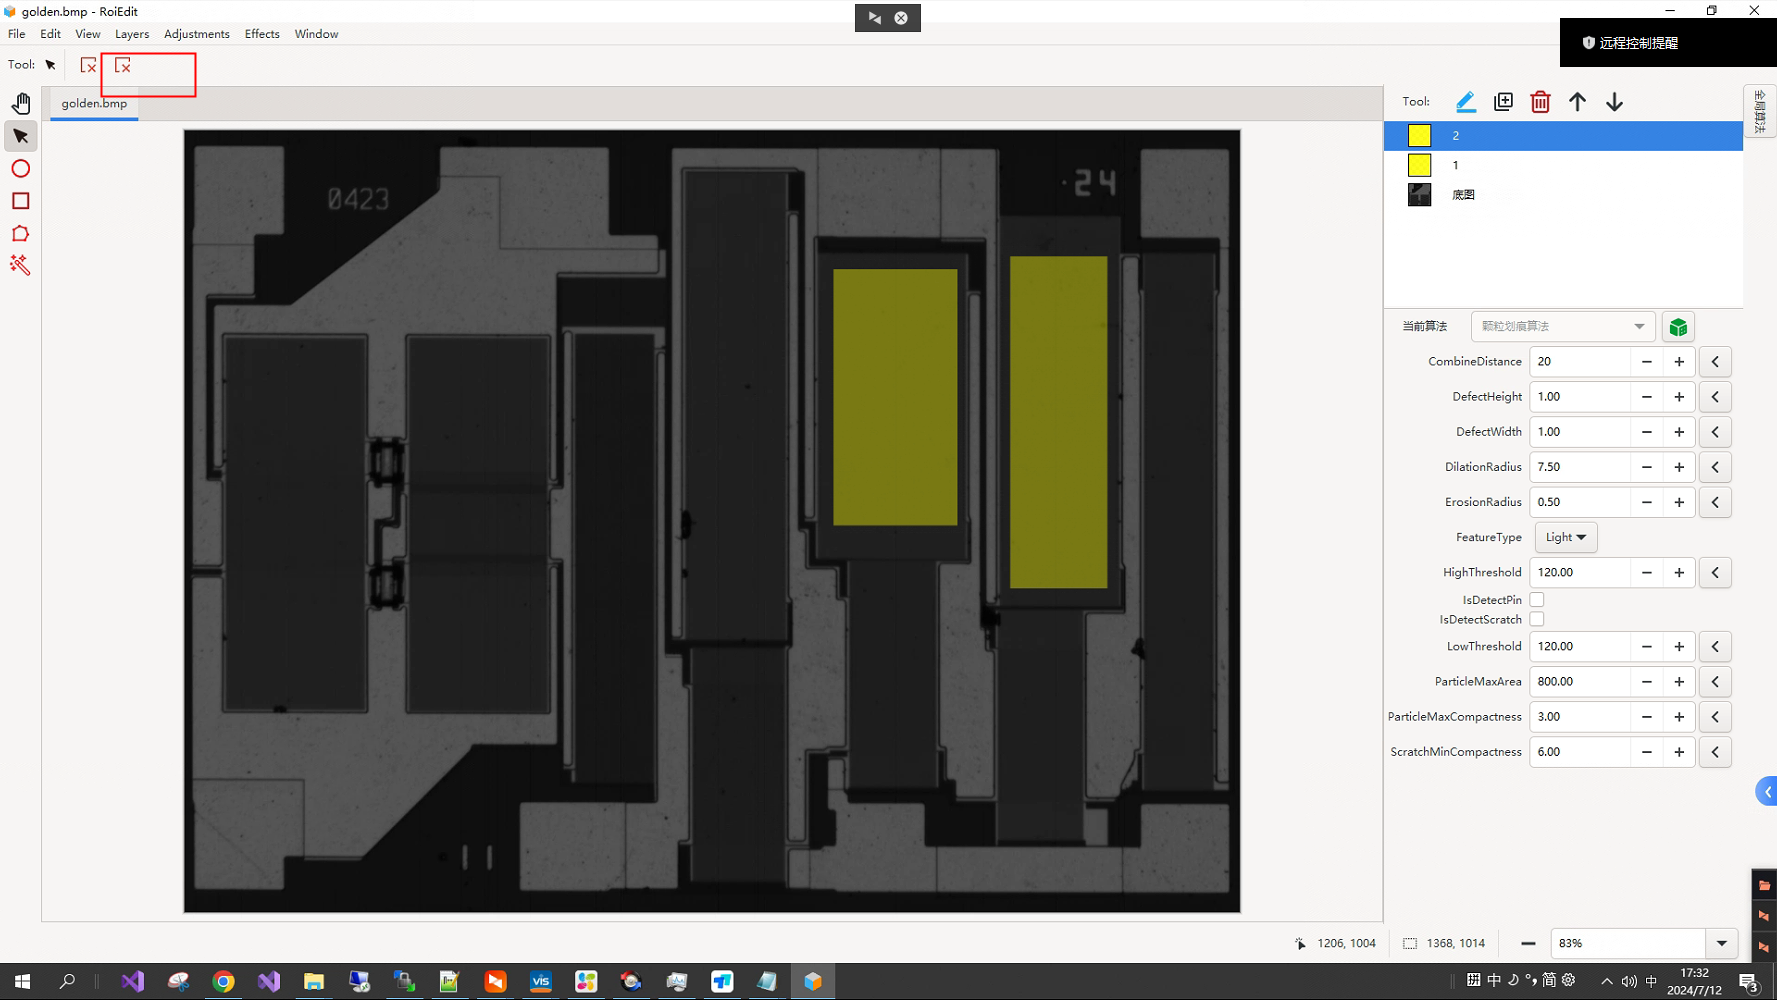Open the current algorithm dropdown
The height and width of the screenshot is (1000, 1777).
coord(1563,327)
